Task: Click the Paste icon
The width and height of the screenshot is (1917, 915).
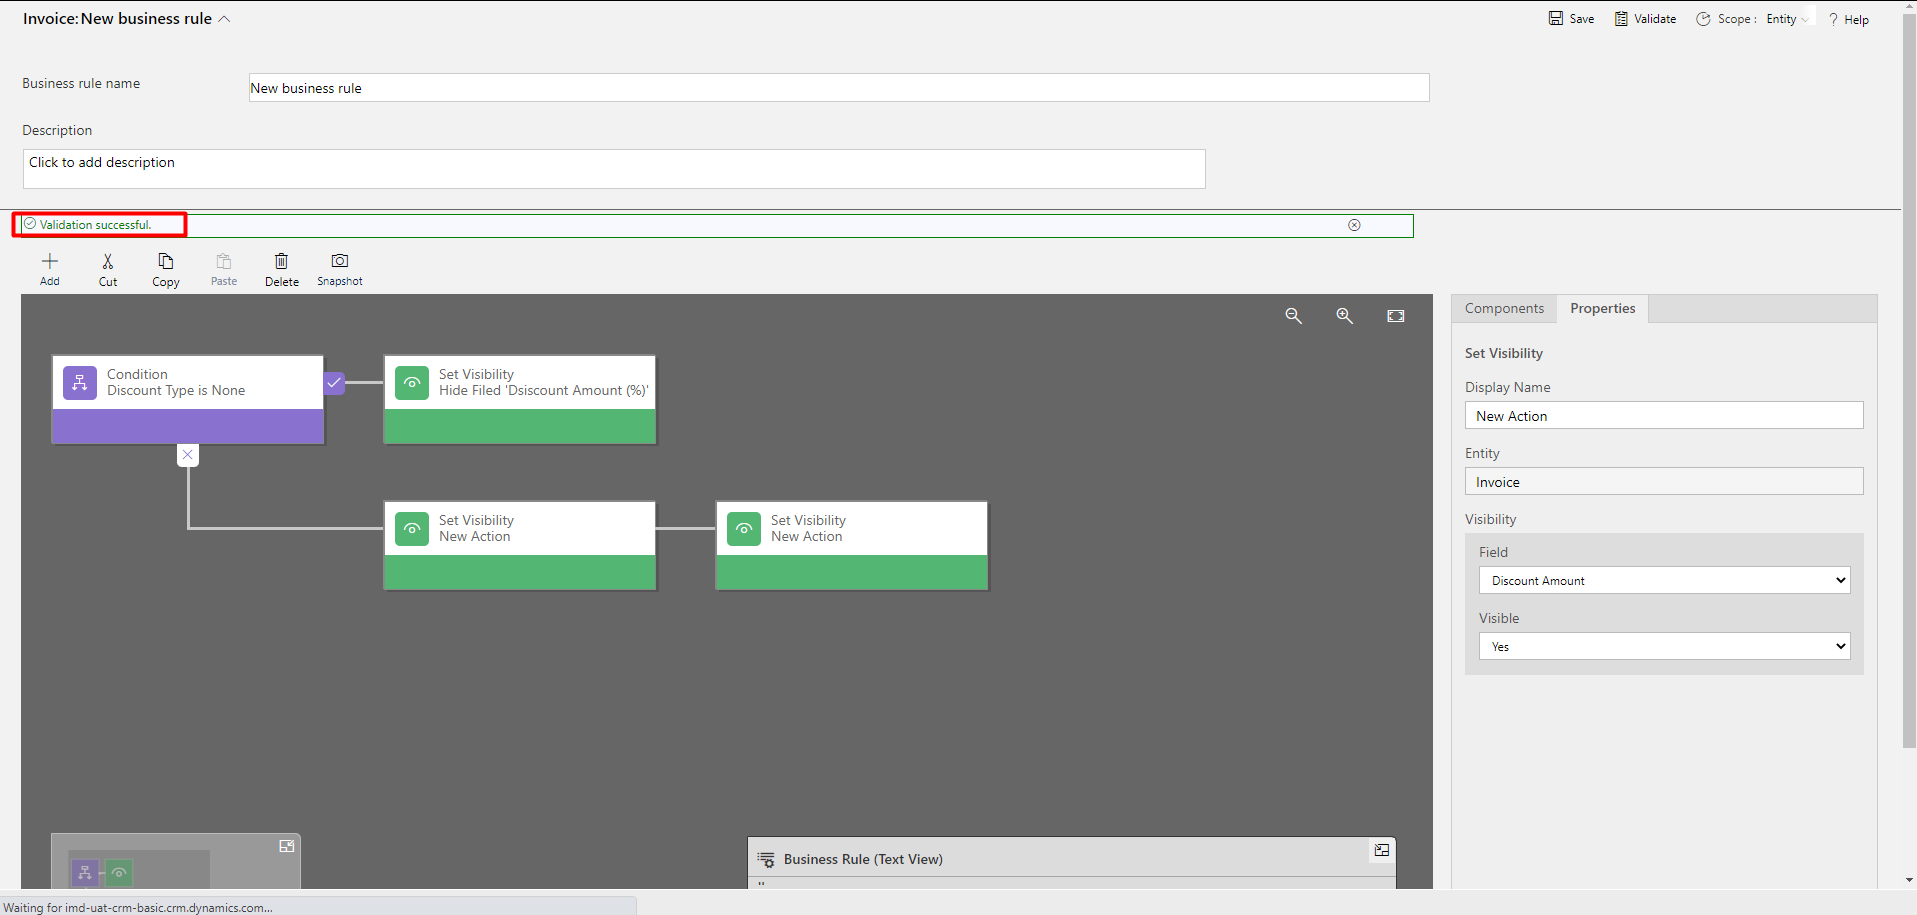Action: [x=223, y=268]
